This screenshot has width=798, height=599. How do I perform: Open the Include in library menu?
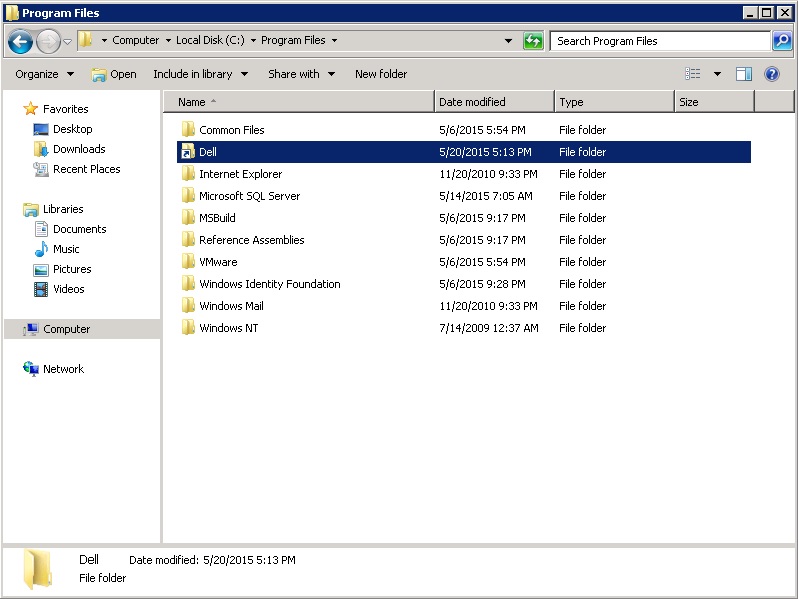[x=198, y=74]
